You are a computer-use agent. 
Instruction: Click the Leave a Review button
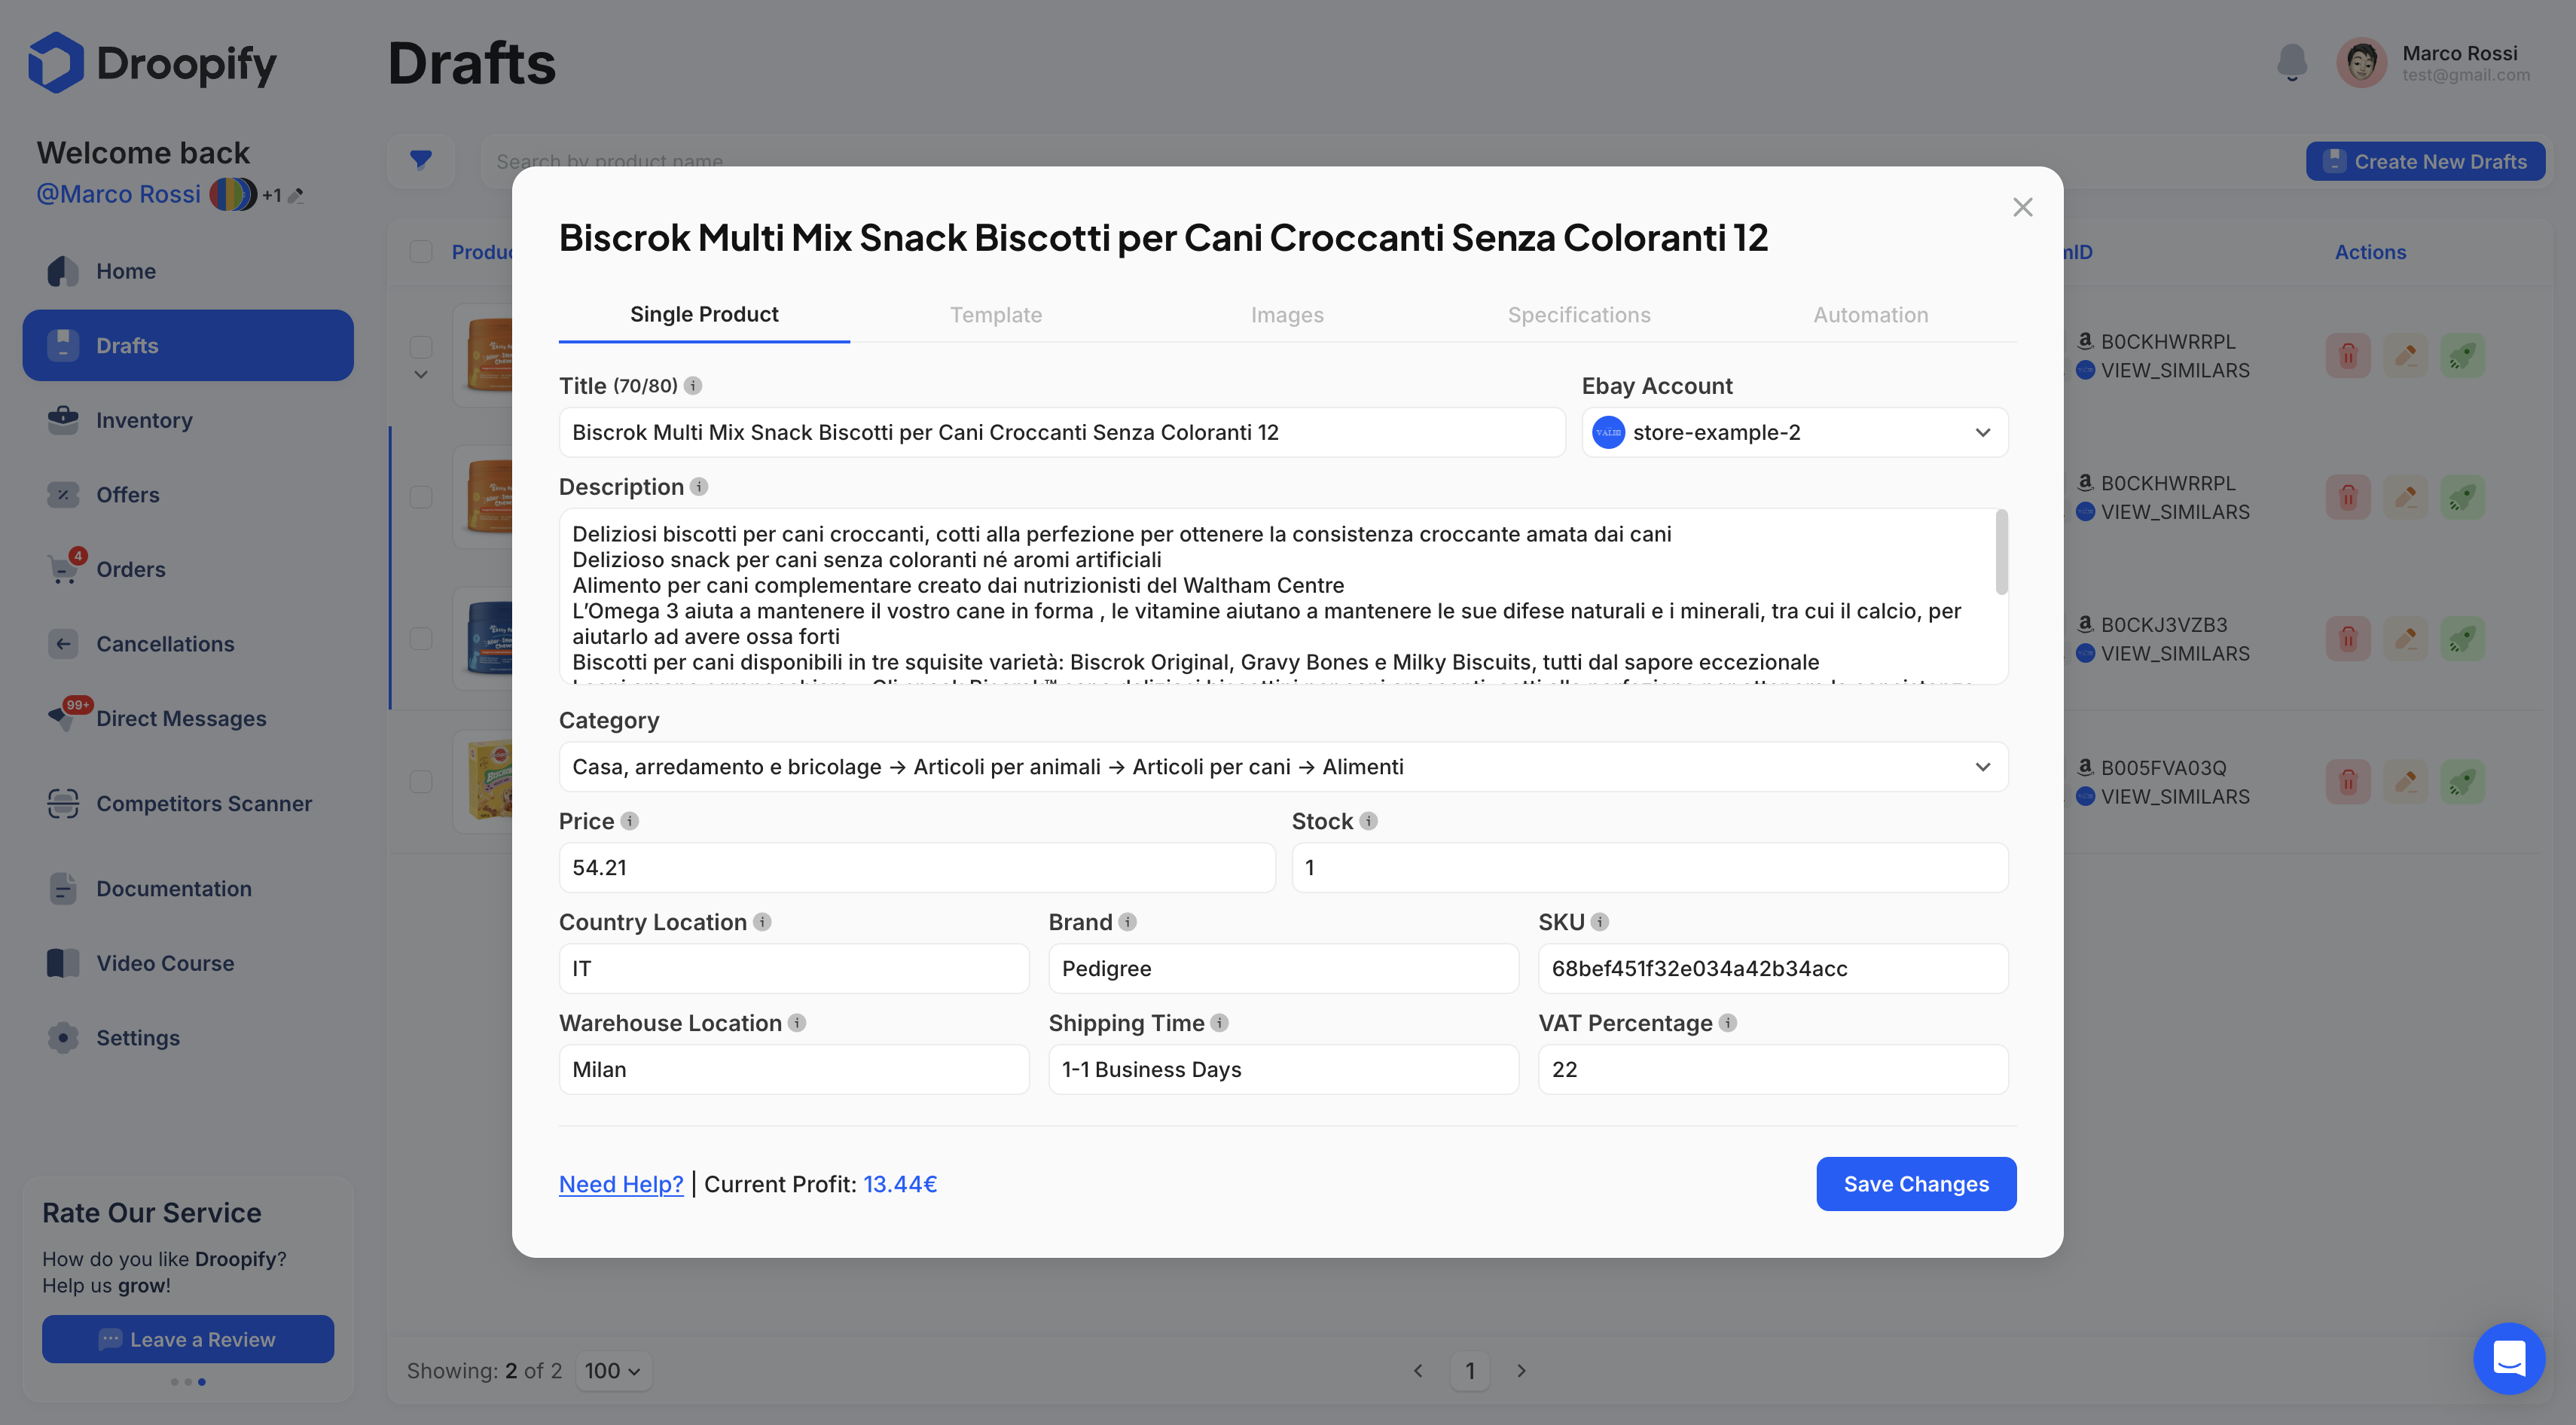(188, 1339)
